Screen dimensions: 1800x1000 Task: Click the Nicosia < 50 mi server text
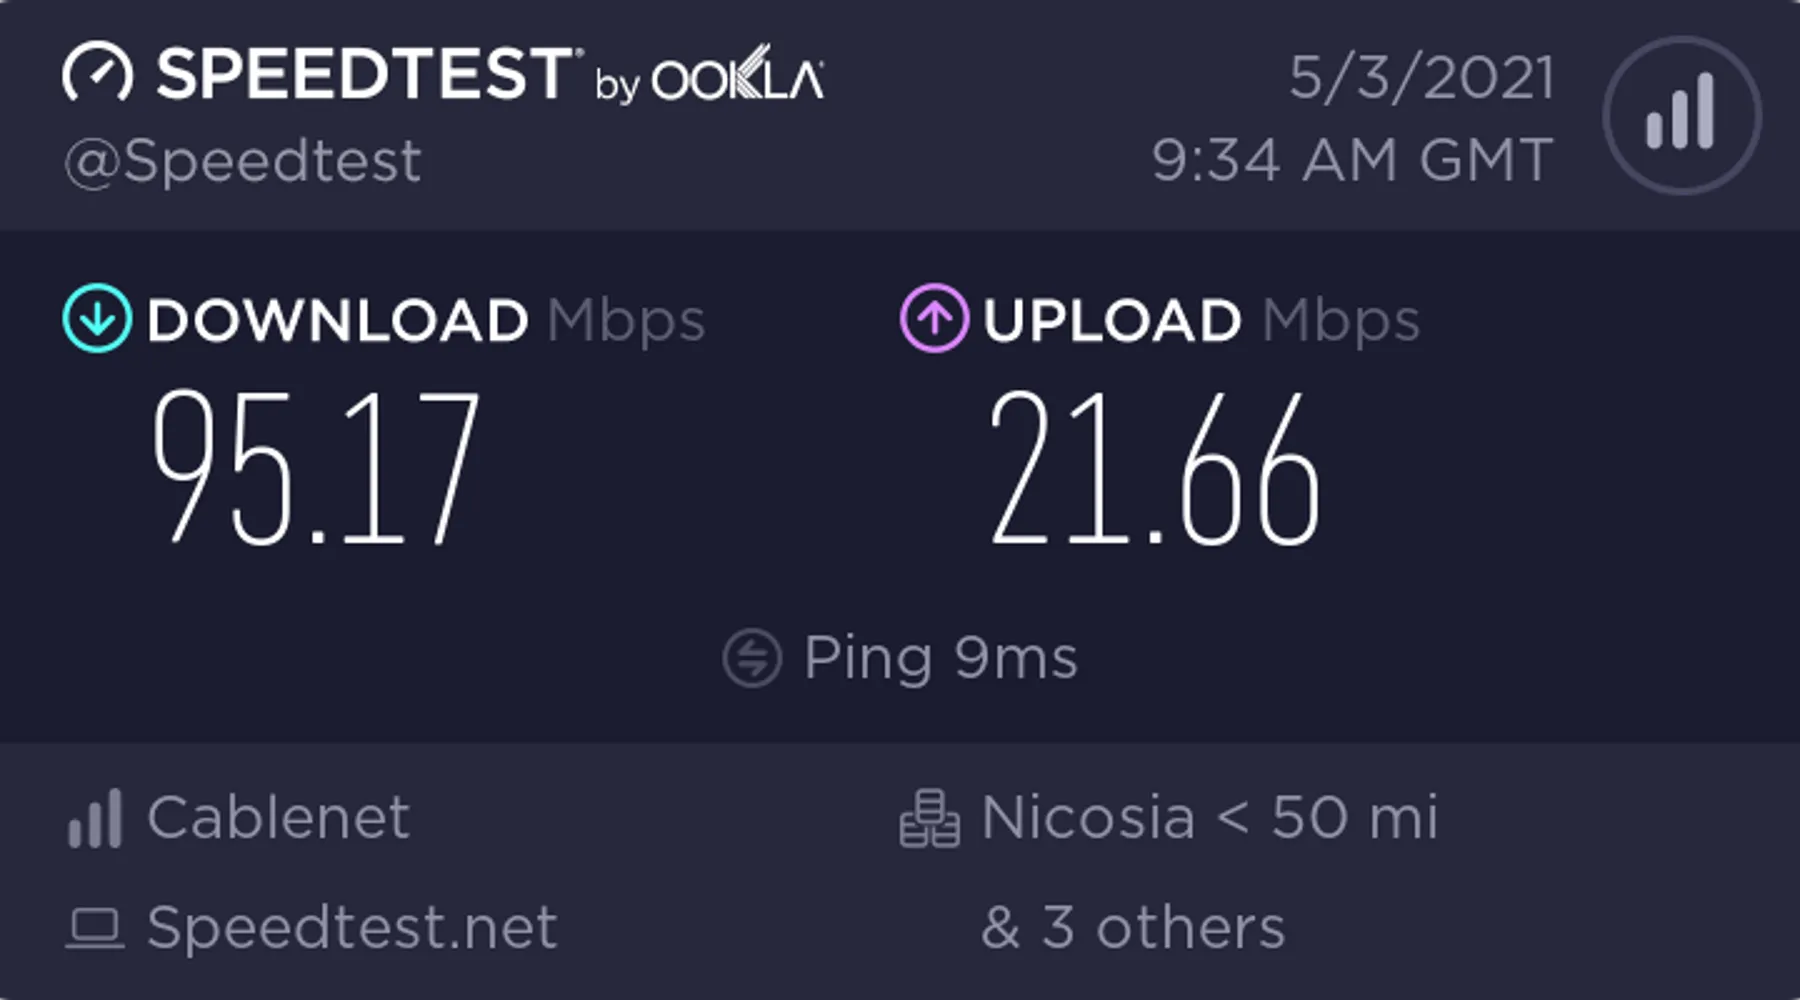(x=1209, y=818)
